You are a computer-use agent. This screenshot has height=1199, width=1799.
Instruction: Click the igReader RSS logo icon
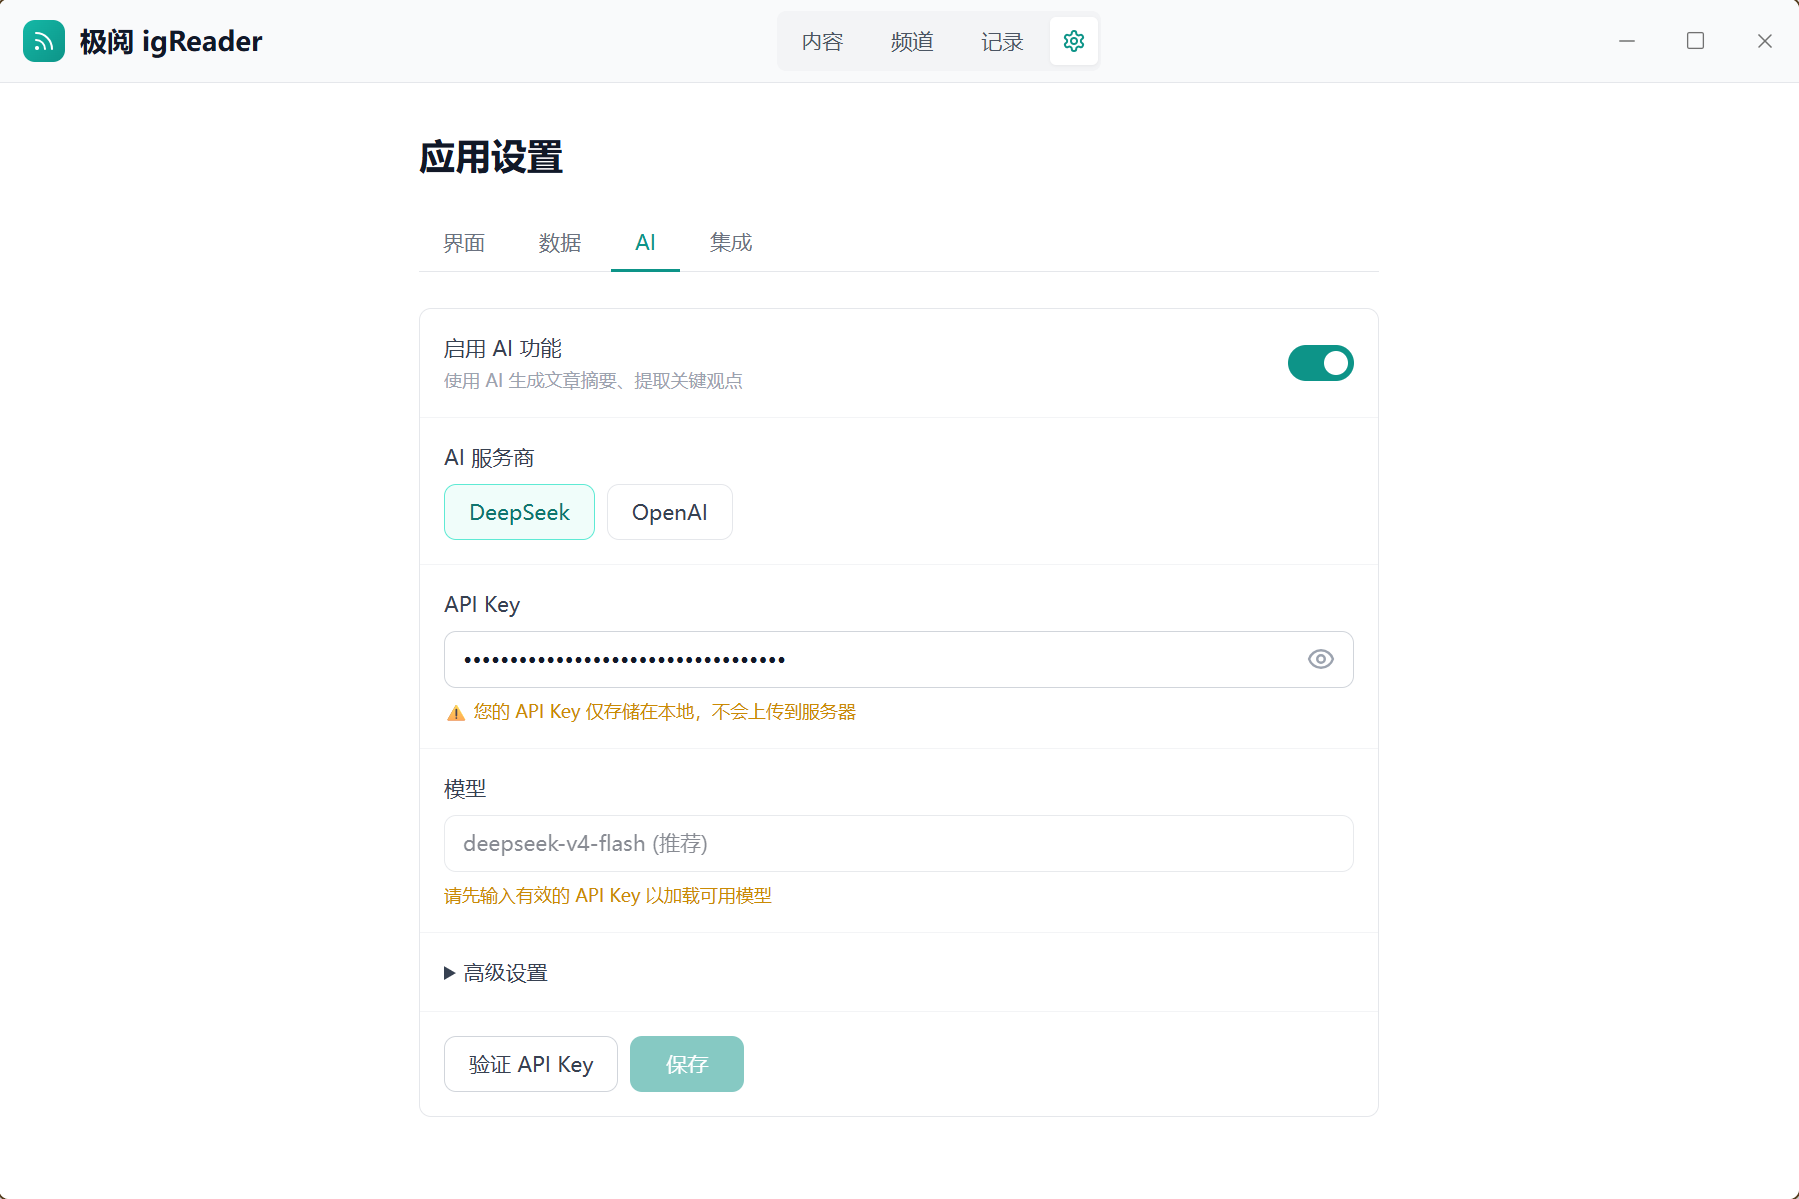coord(44,41)
